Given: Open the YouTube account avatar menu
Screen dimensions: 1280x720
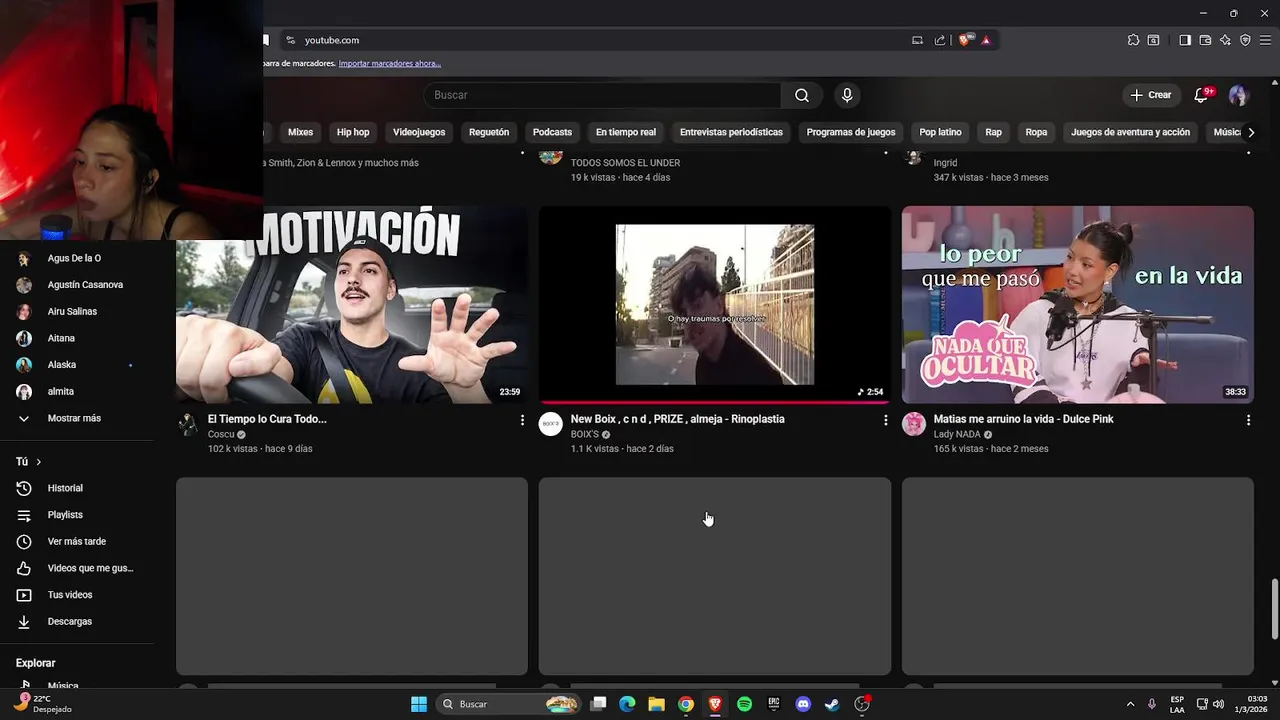Looking at the screenshot, I should (x=1238, y=95).
